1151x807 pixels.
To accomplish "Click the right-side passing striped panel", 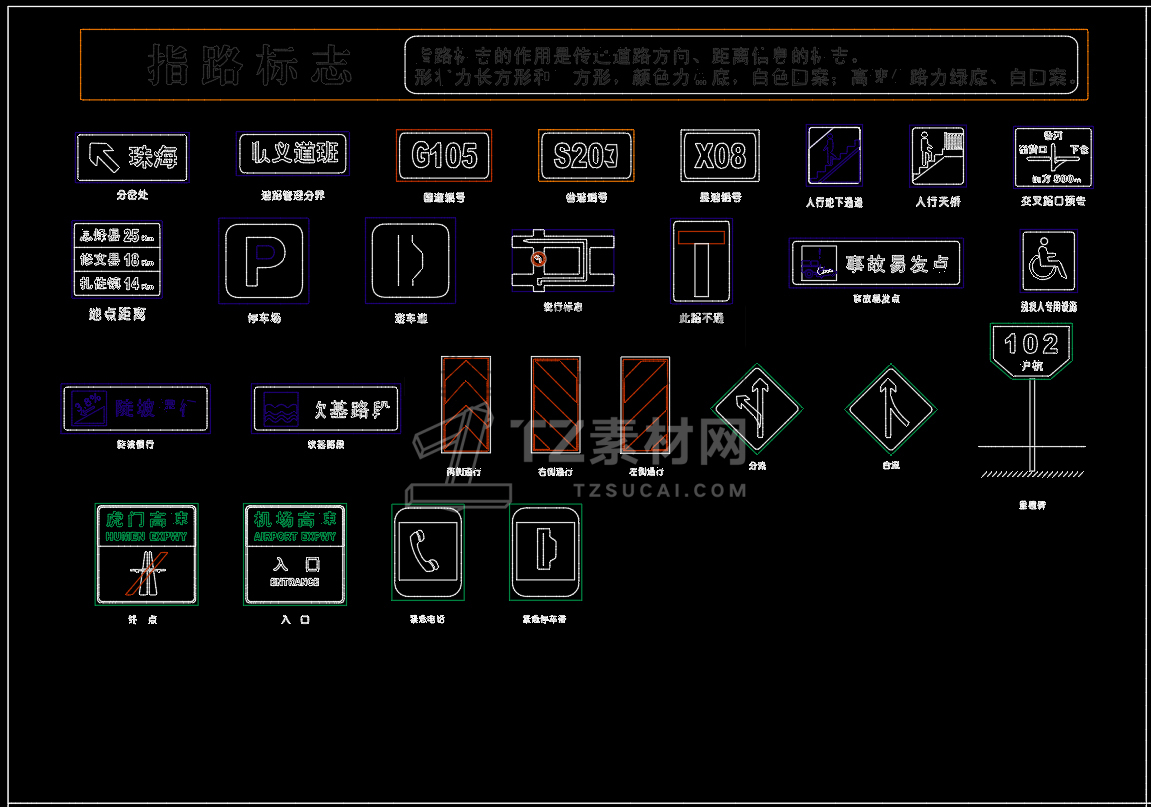I will (x=556, y=405).
